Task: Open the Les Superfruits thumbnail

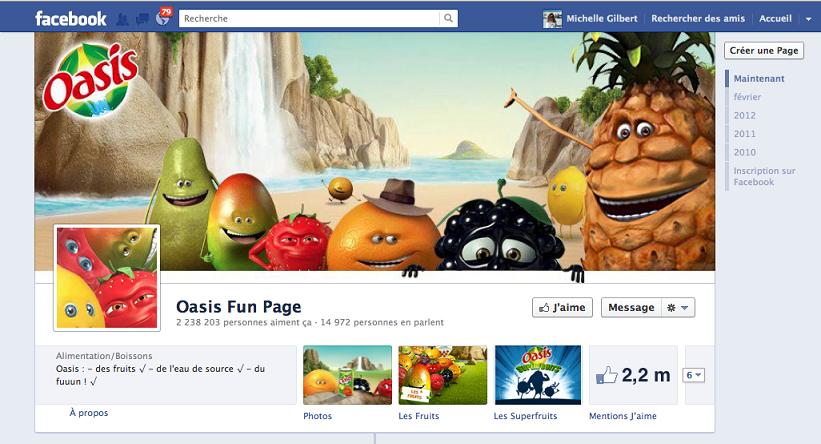Action: click(538, 375)
